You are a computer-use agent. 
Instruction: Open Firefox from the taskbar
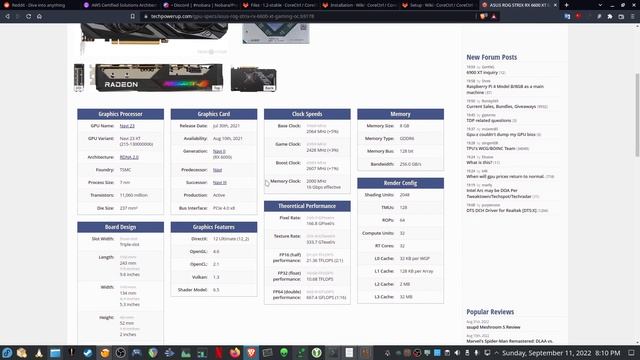click(x=235, y=353)
